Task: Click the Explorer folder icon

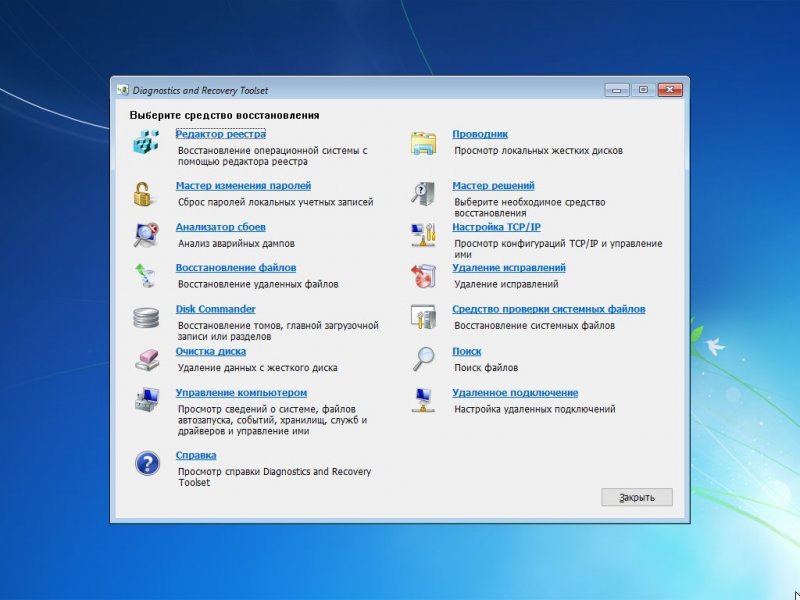Action: click(x=423, y=143)
